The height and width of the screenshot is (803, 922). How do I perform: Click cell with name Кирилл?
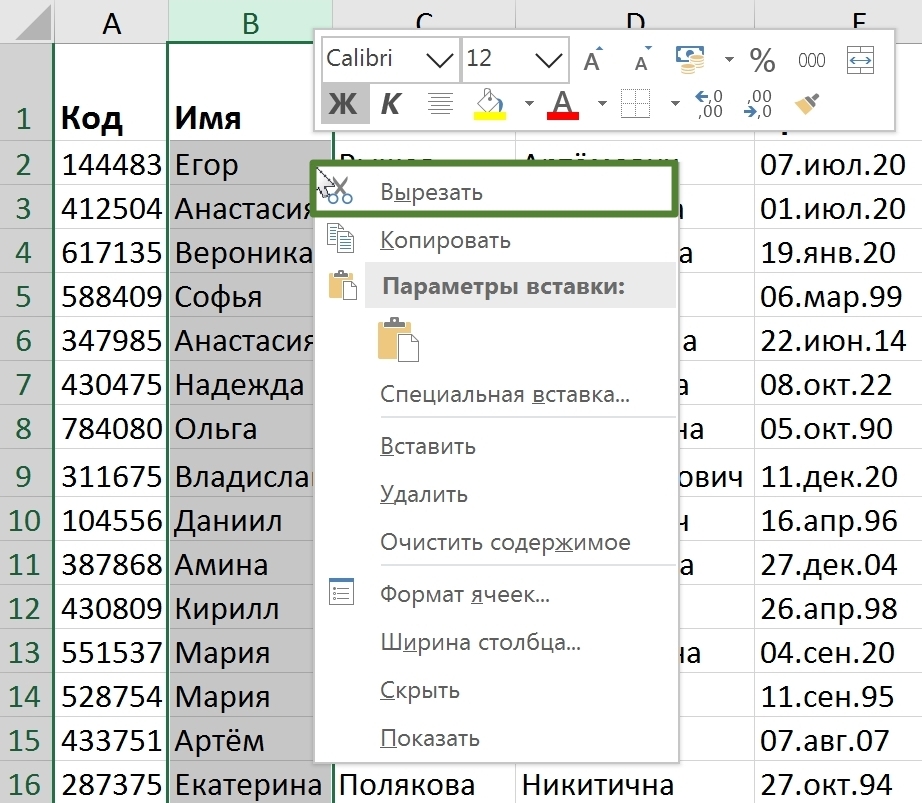pyautogui.click(x=242, y=608)
